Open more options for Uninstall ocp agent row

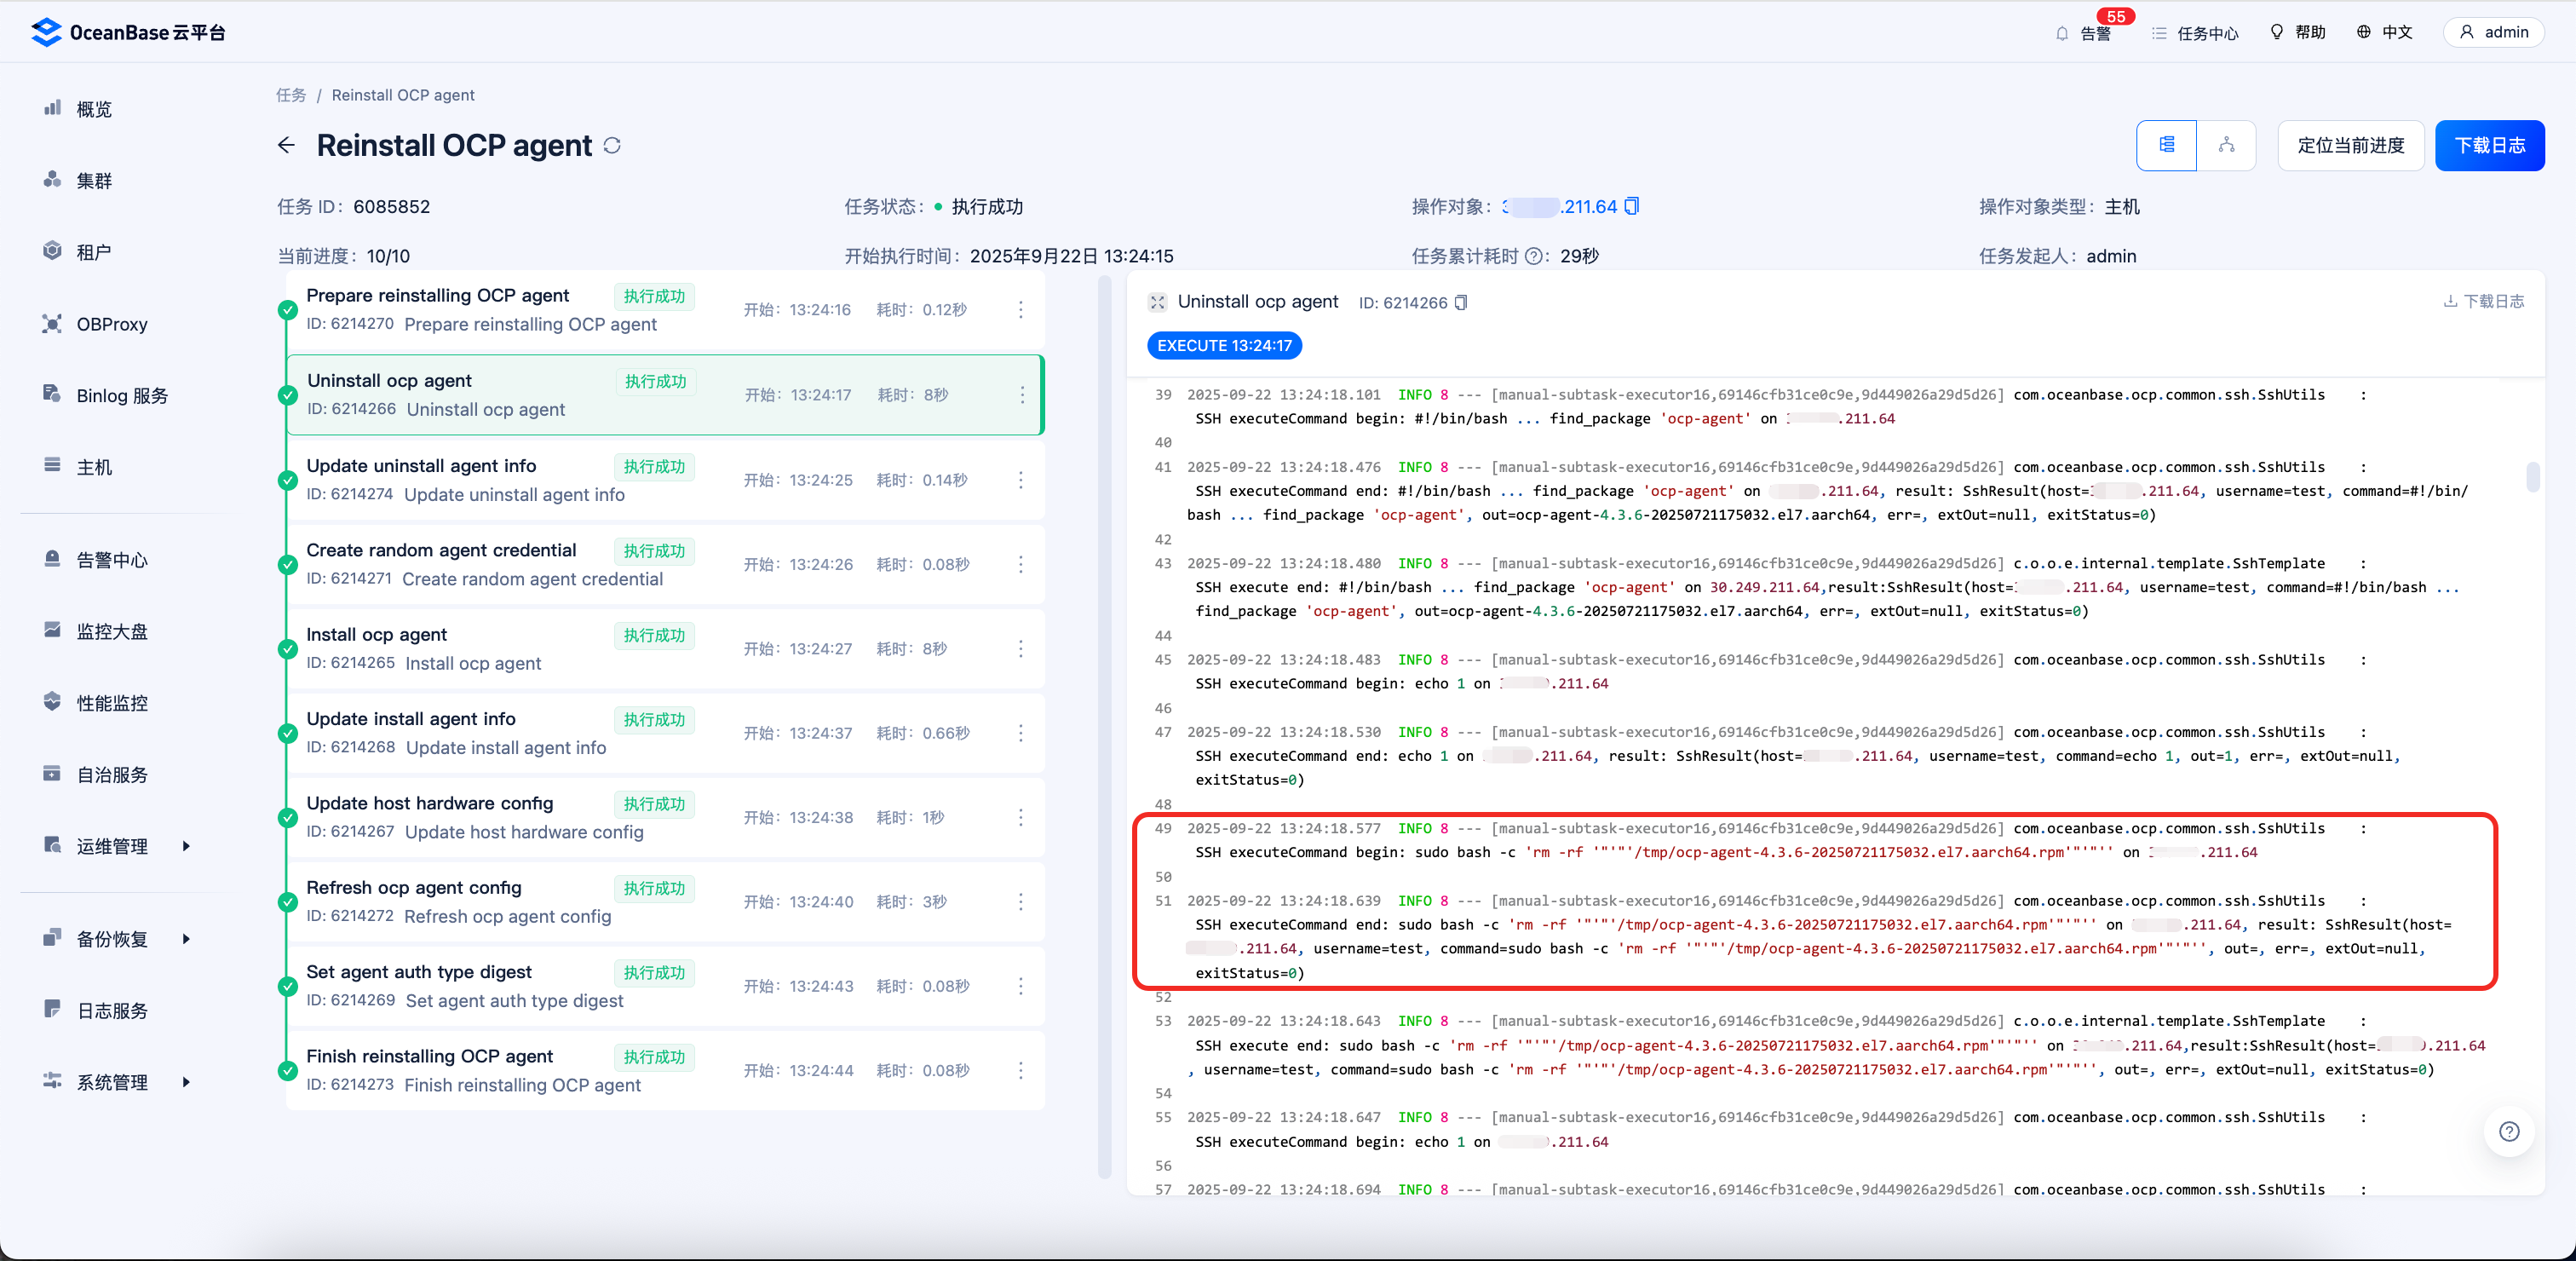coord(1022,395)
